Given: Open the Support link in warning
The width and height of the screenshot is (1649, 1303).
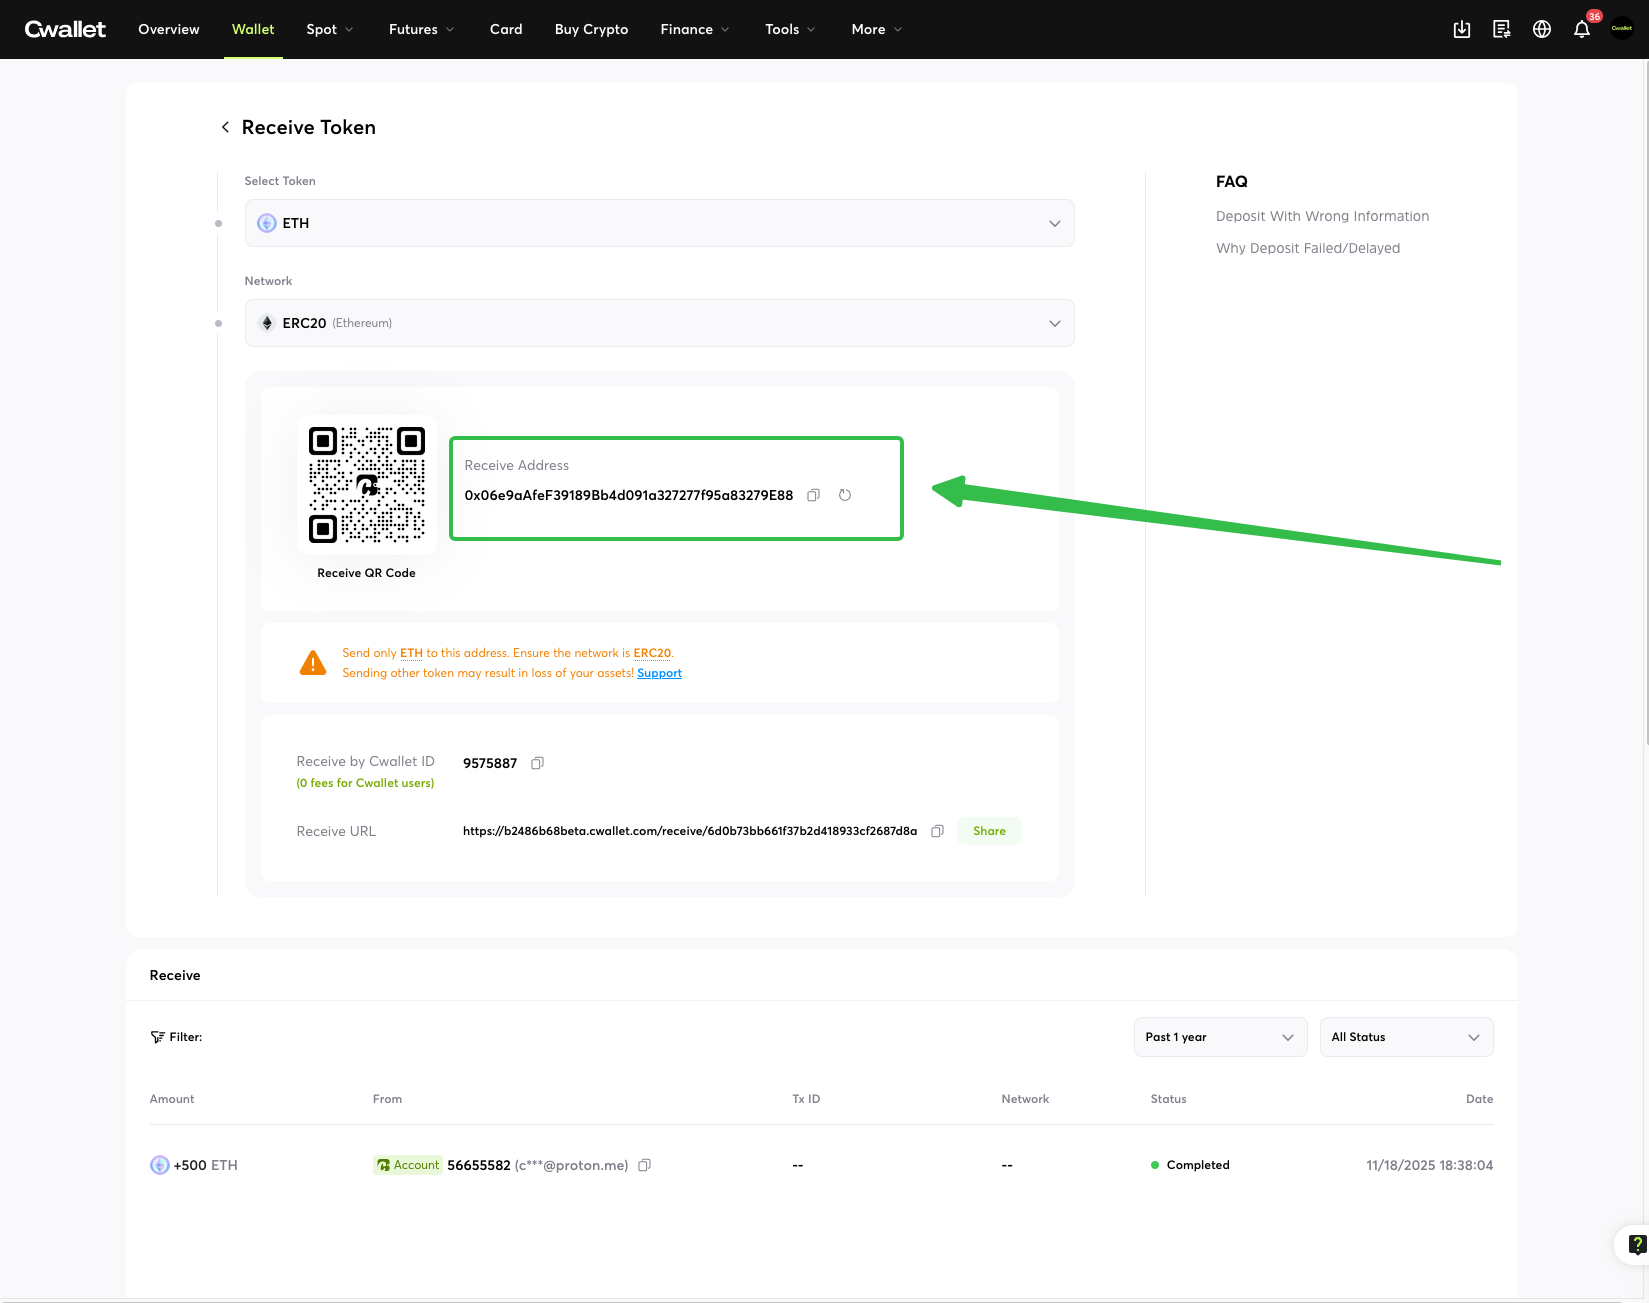Looking at the screenshot, I should pyautogui.click(x=659, y=673).
